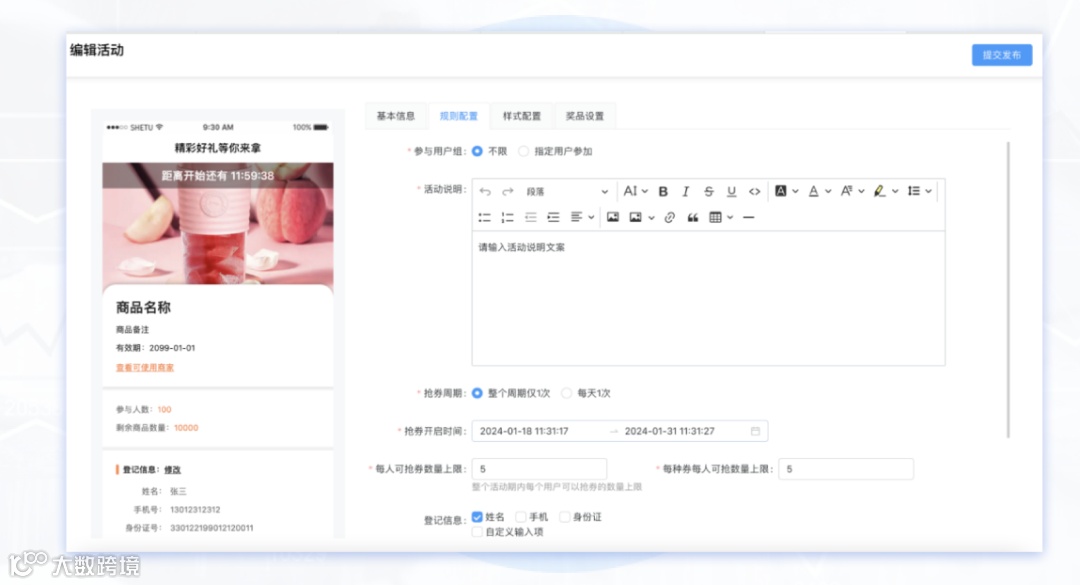Focus the 每种券每人可抢数量上限 input field

click(x=846, y=469)
